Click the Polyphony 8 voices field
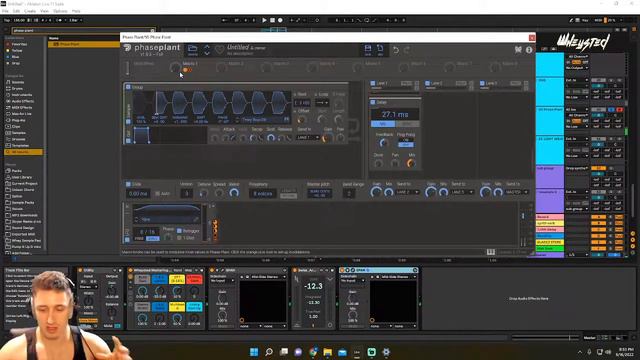The height and width of the screenshot is (360, 640). pyautogui.click(x=262, y=193)
